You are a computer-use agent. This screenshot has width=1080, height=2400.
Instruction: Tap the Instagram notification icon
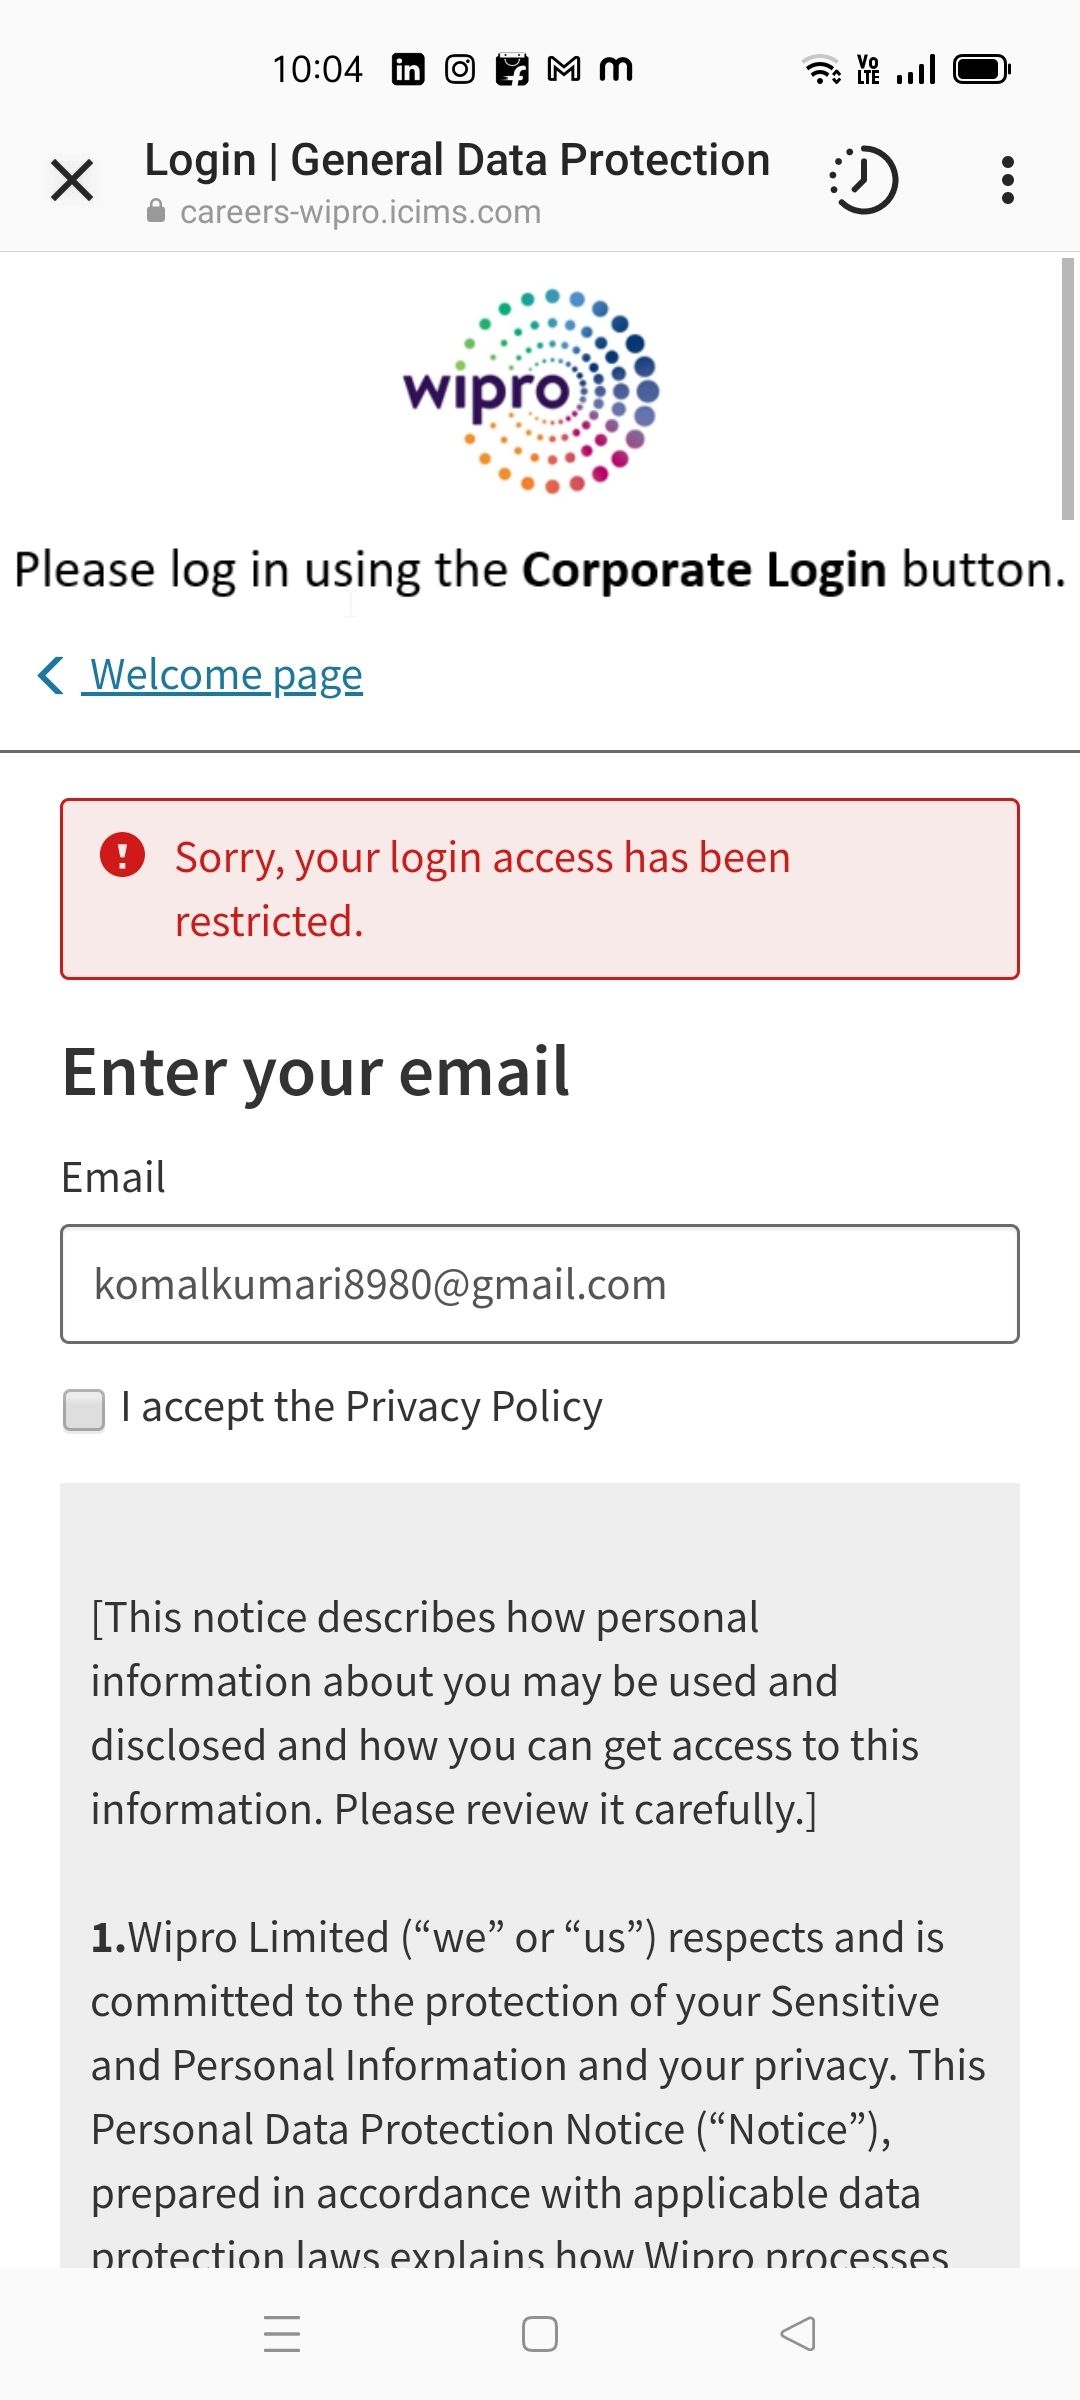click(460, 69)
